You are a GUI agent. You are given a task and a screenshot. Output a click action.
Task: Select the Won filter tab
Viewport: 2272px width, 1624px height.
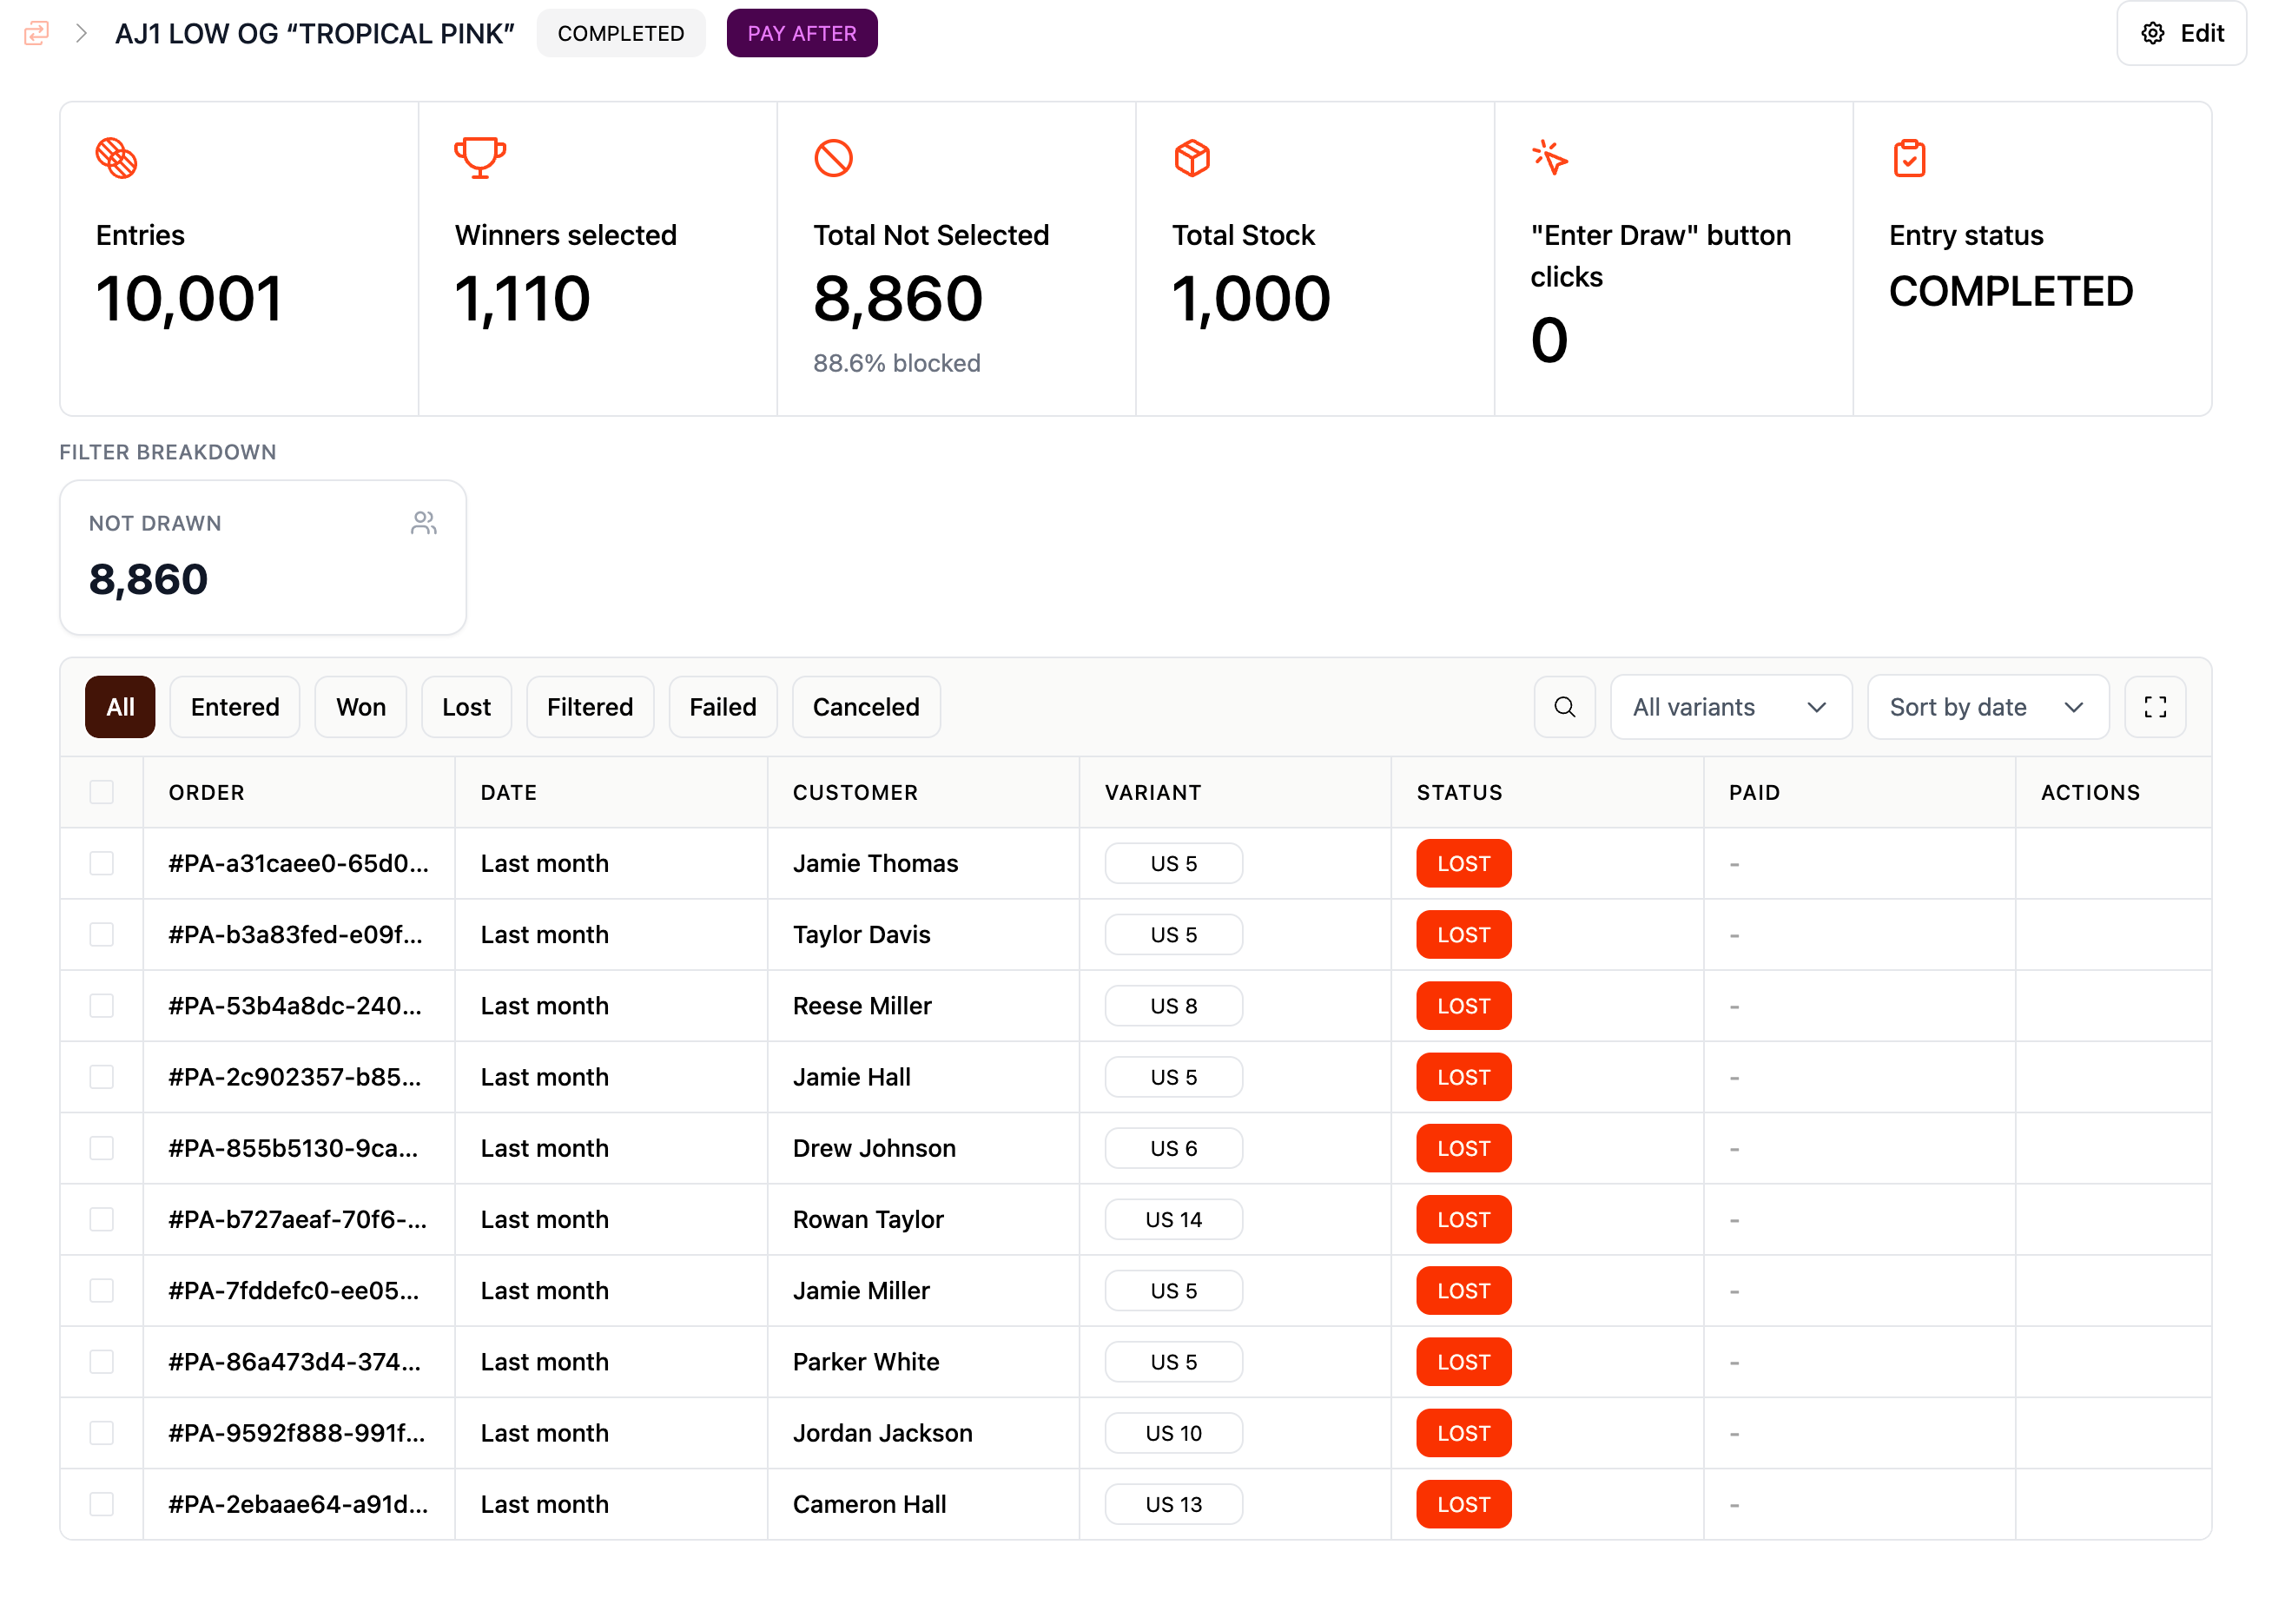(361, 707)
